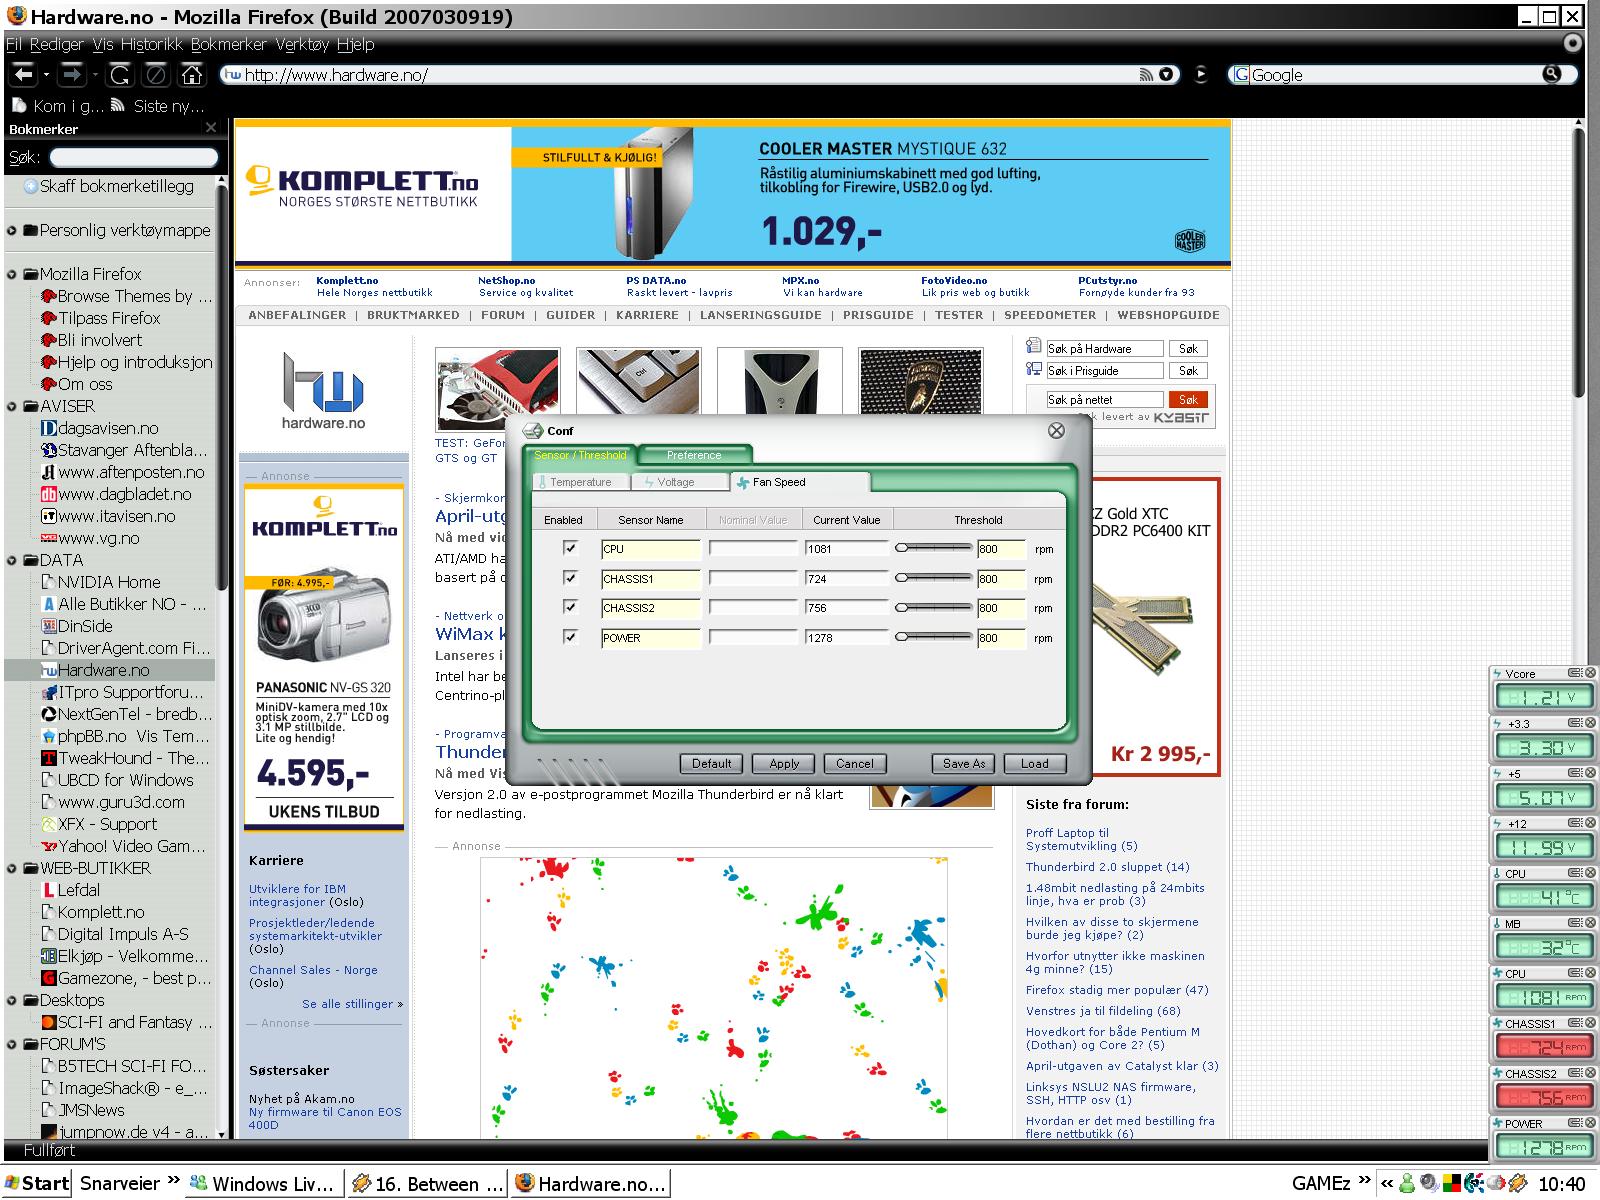Open settings on the CHASSIS2 fan gadget
Viewport: 1600px width, 1200px height.
[x=1574, y=1073]
